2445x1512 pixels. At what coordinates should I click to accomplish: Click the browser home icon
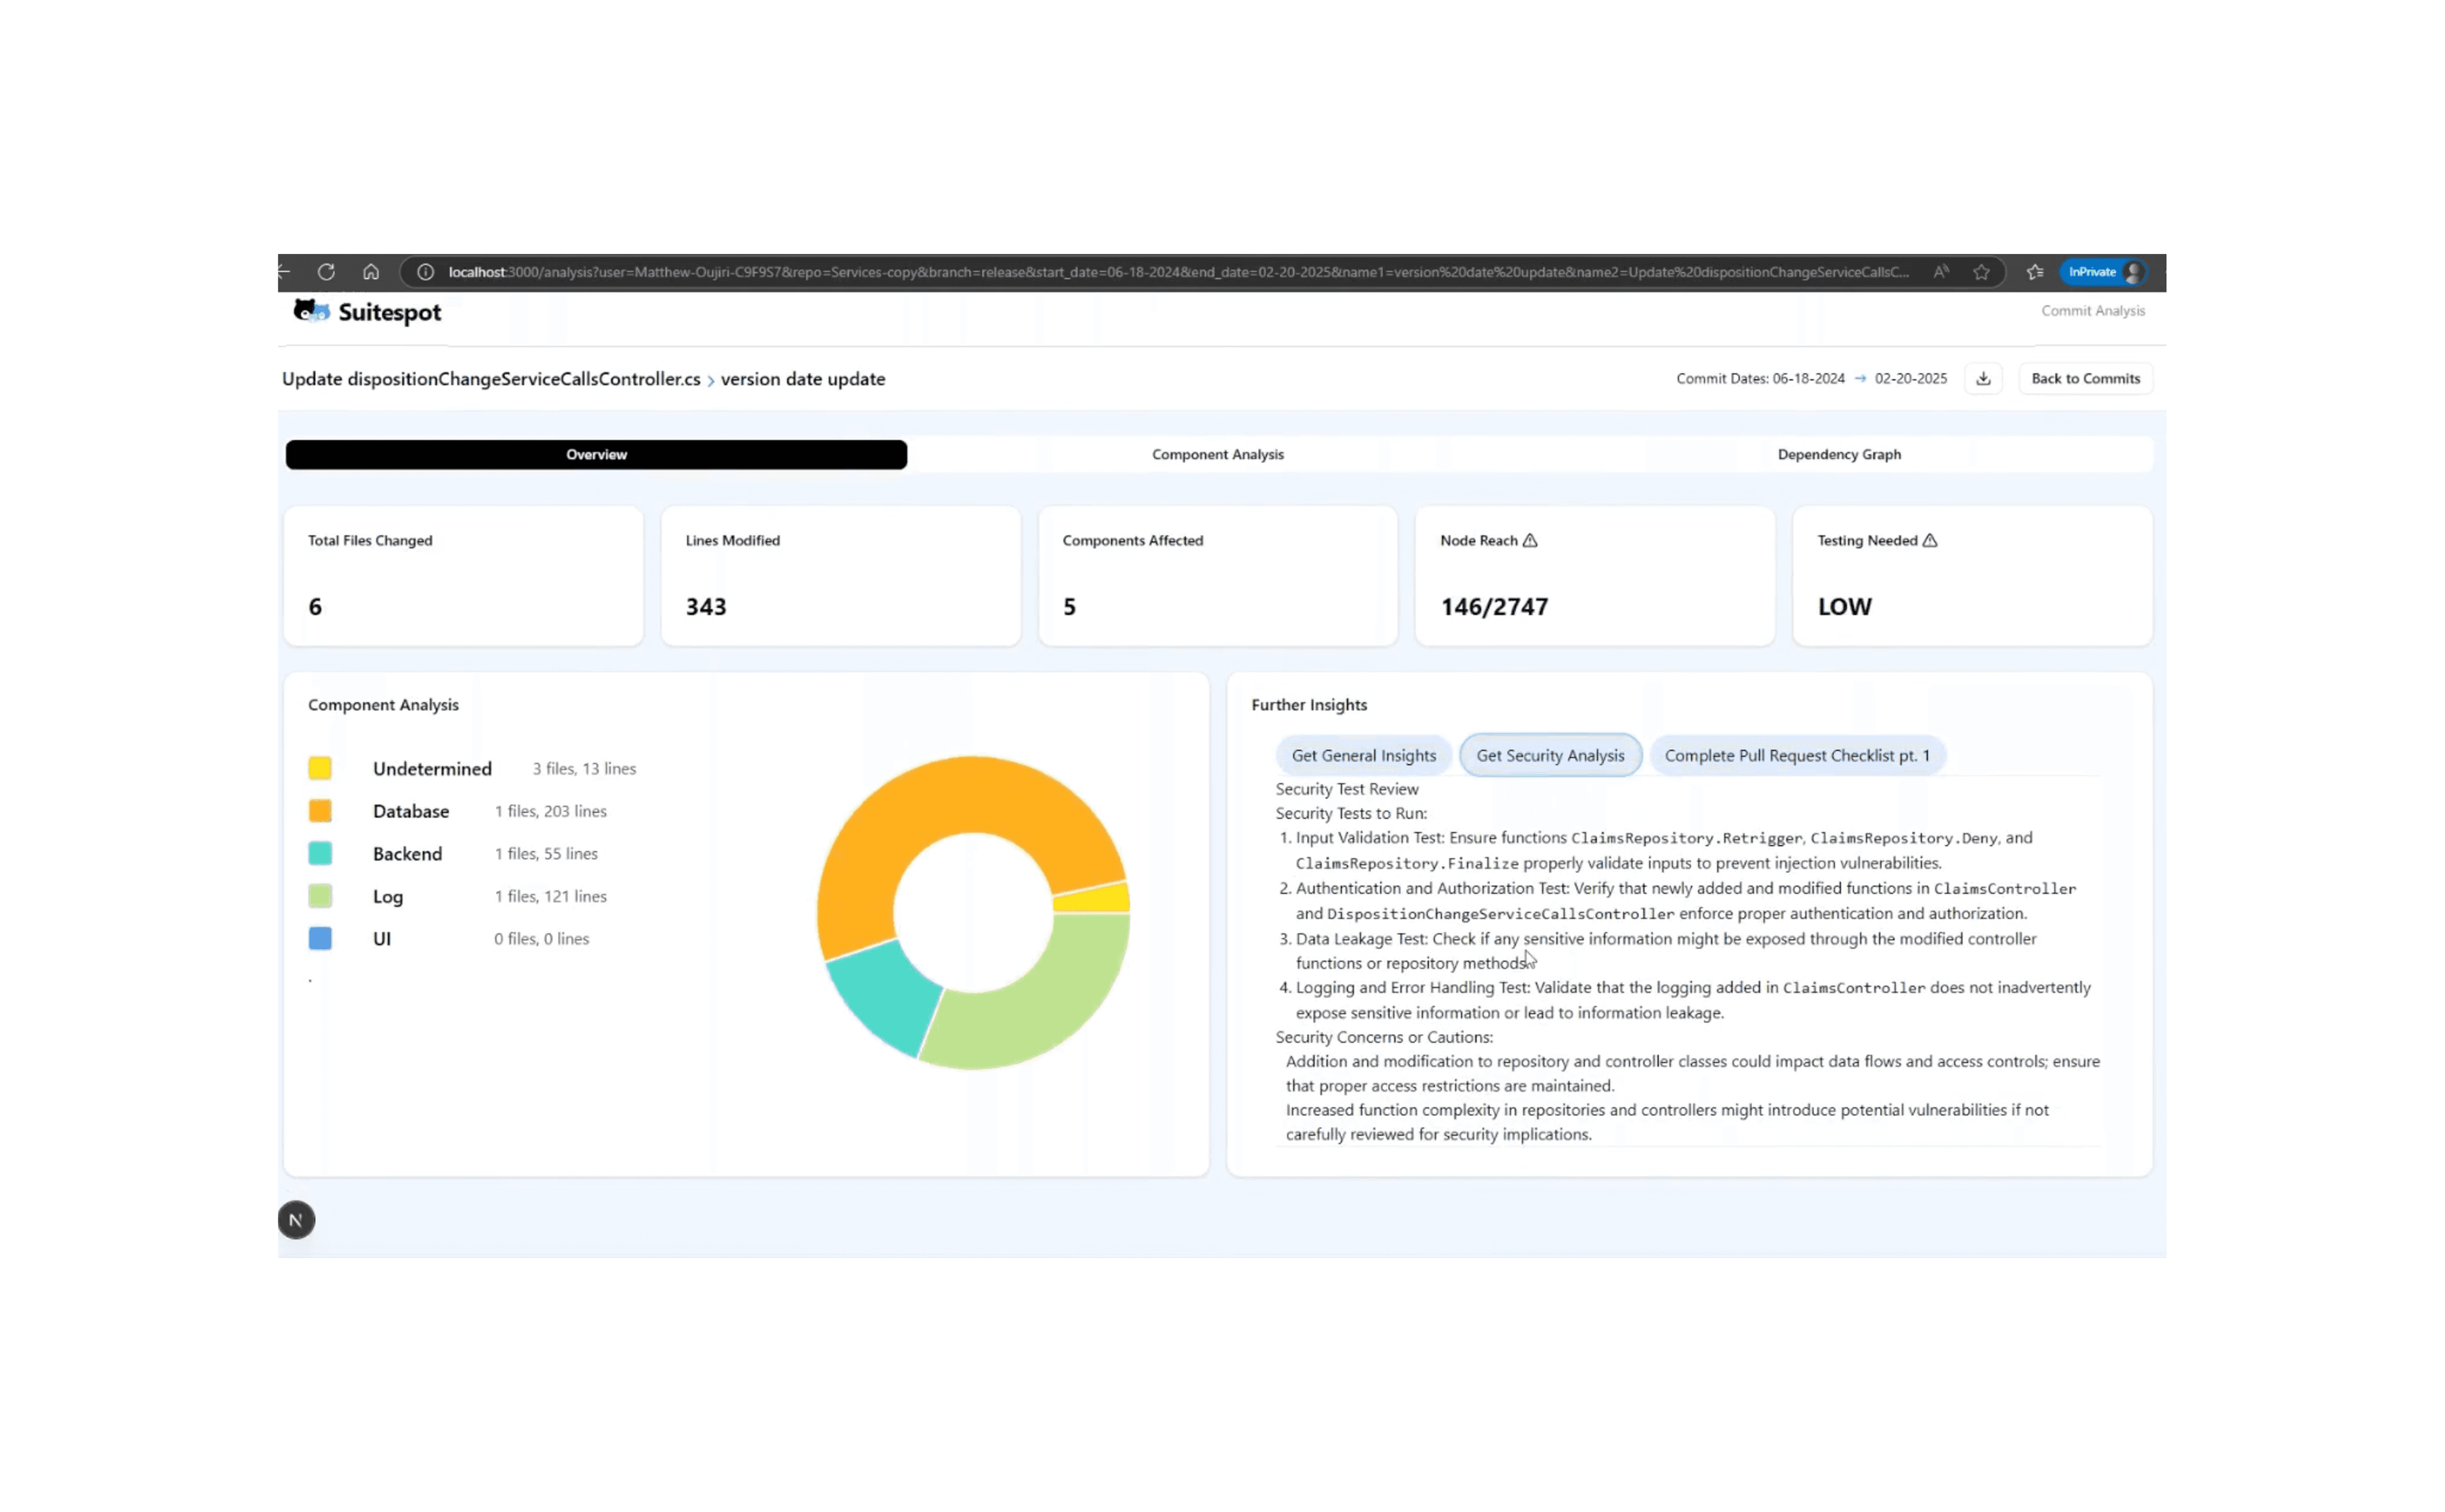[x=371, y=272]
